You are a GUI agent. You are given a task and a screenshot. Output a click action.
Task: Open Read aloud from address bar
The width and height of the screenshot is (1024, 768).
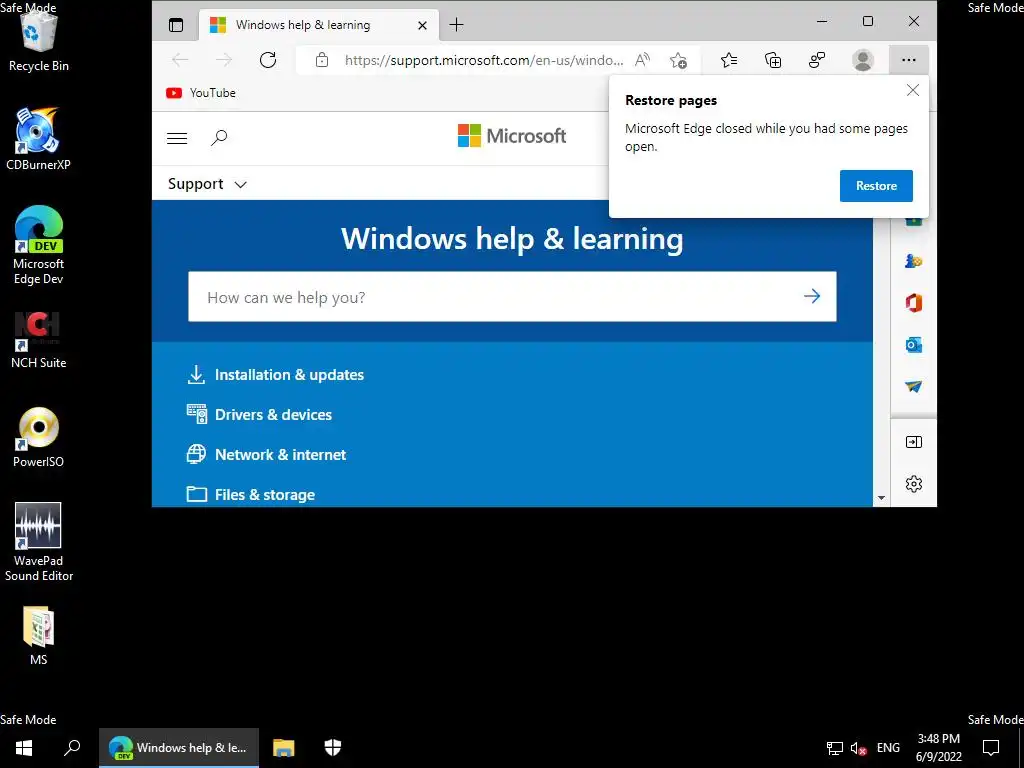(643, 60)
